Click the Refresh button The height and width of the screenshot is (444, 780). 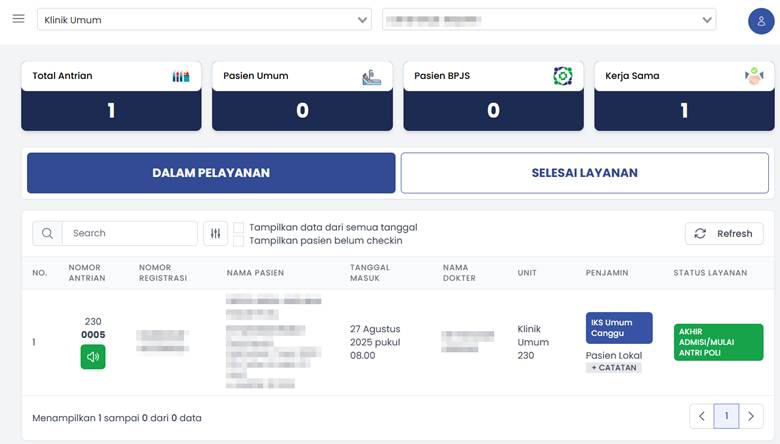[x=723, y=233]
